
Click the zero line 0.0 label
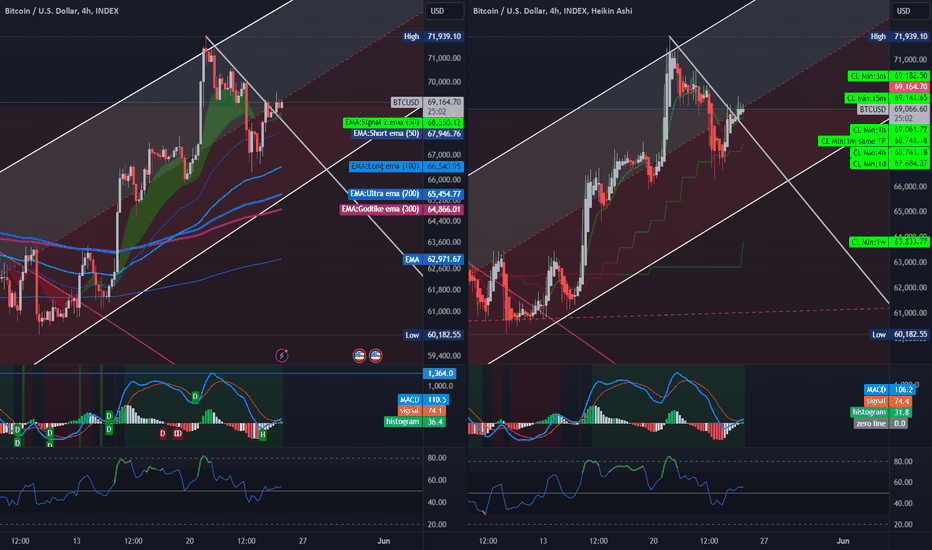point(881,423)
